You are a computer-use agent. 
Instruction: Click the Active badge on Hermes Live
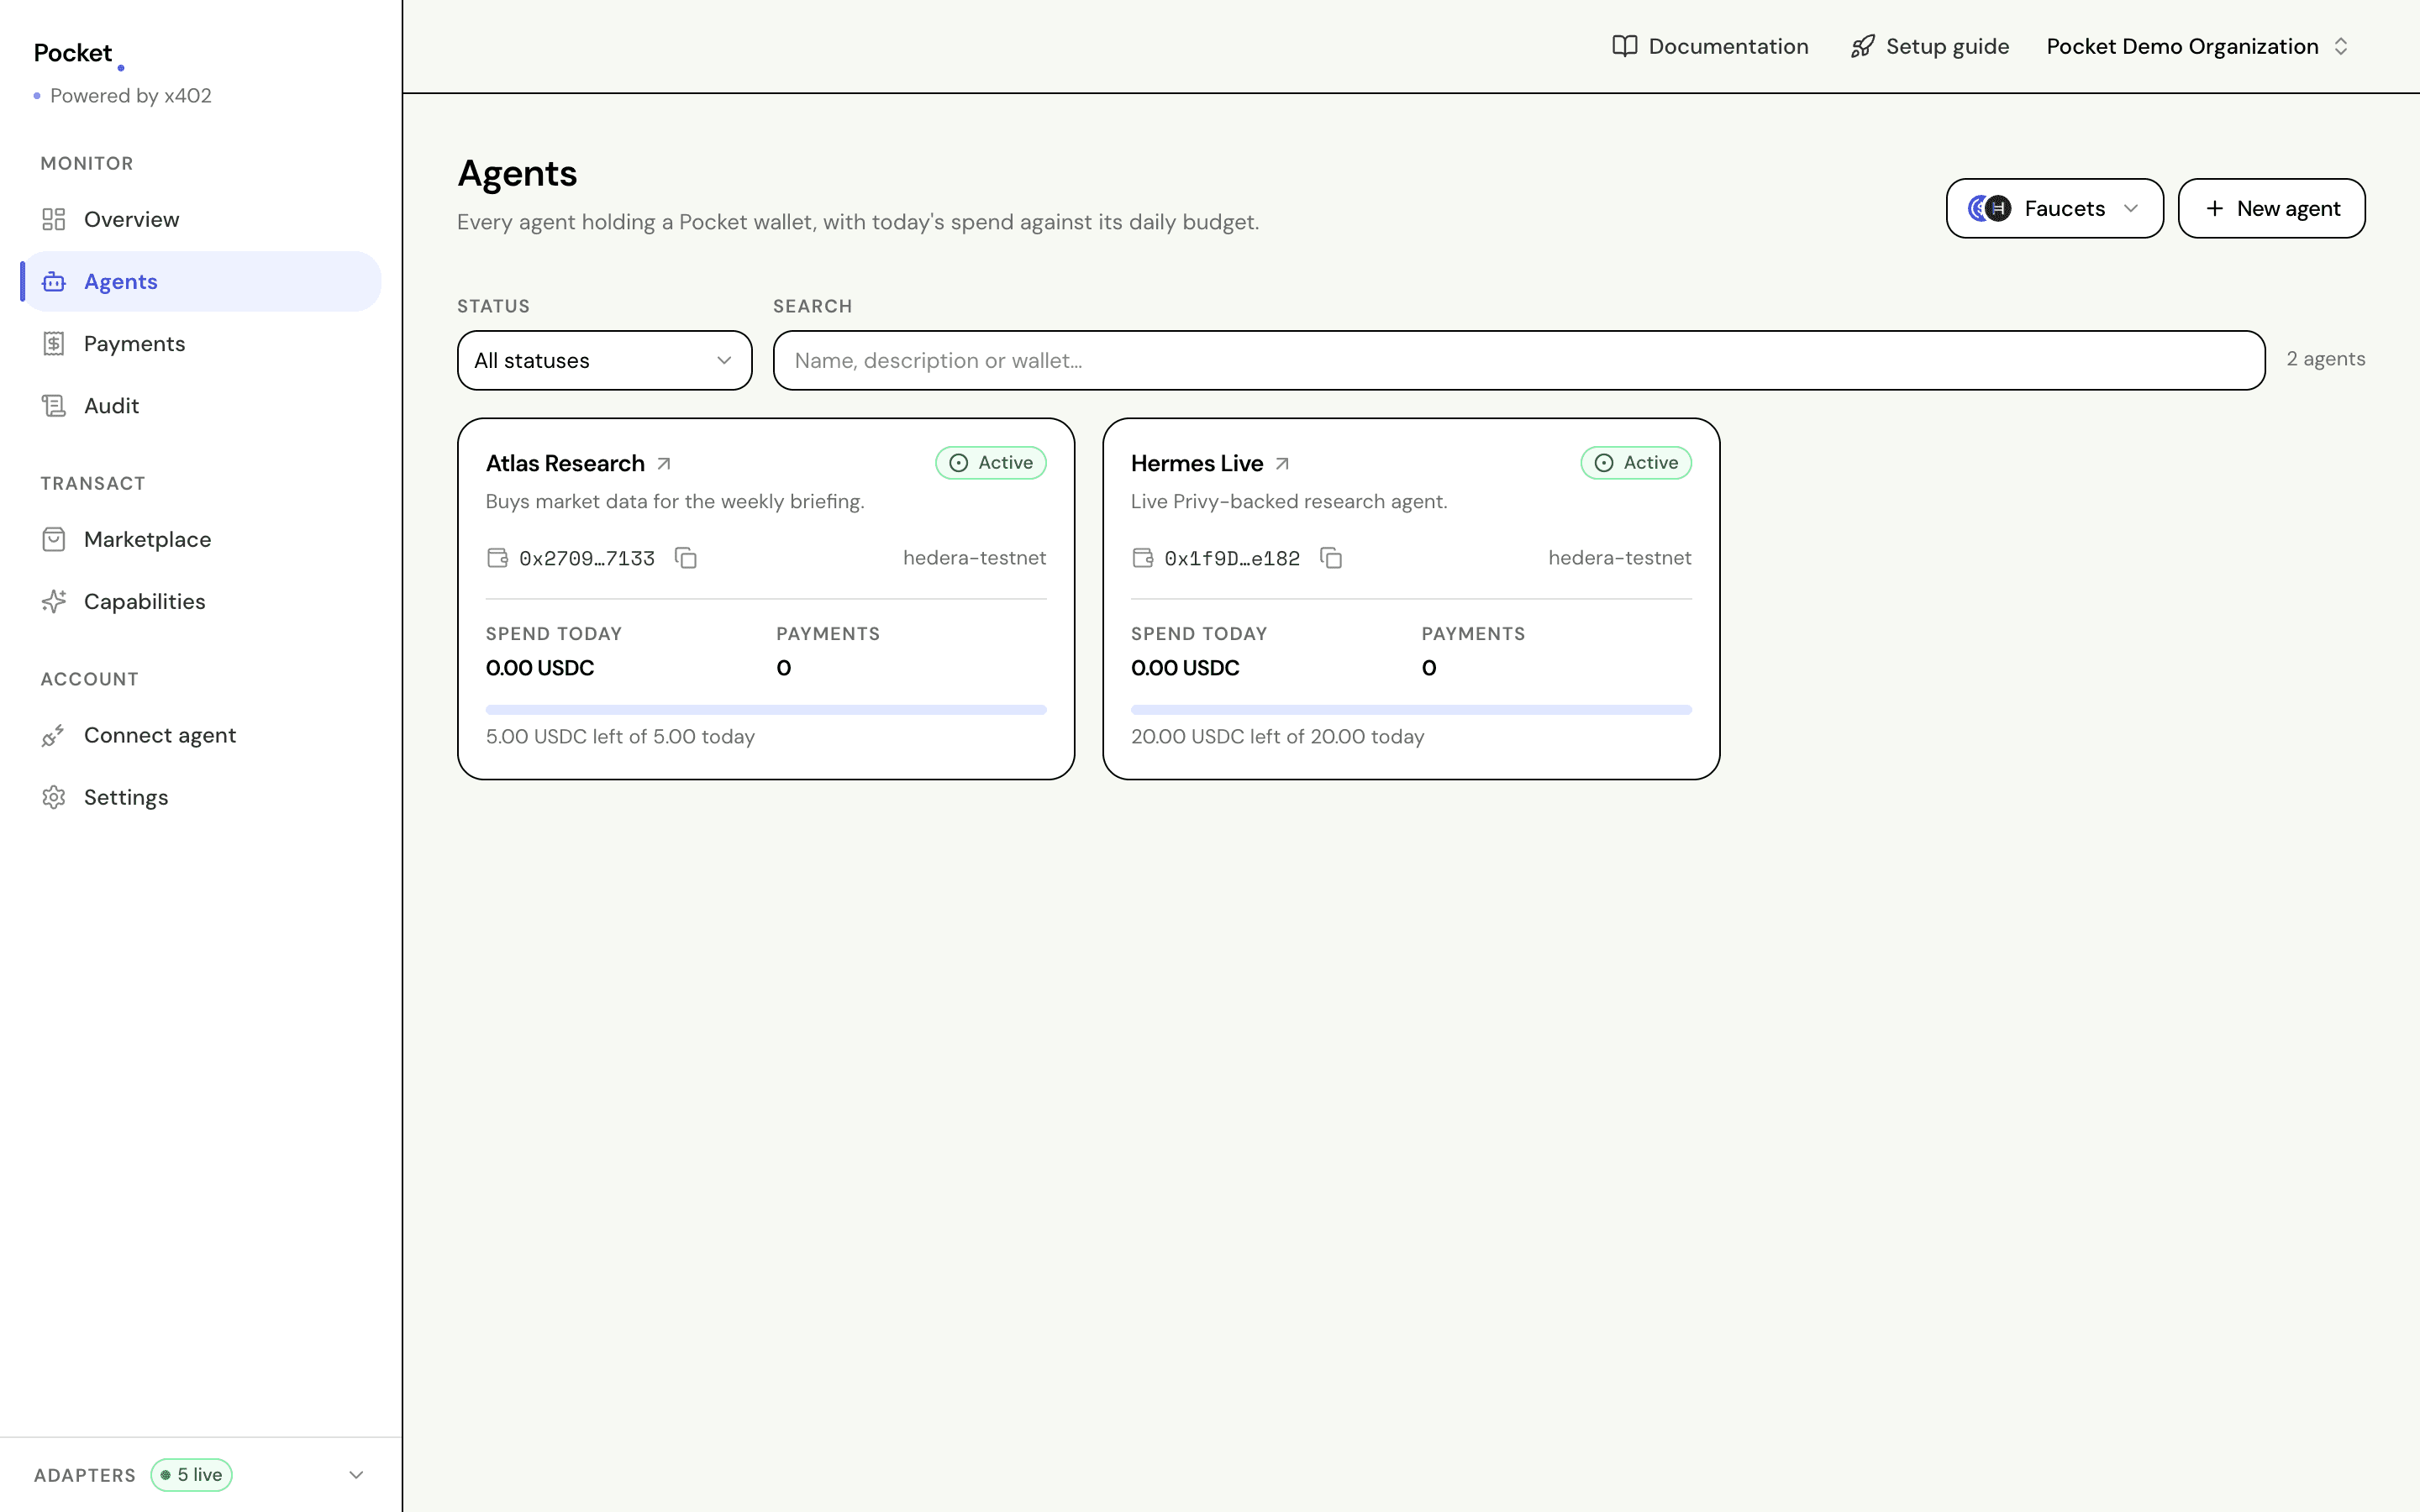[x=1636, y=463]
